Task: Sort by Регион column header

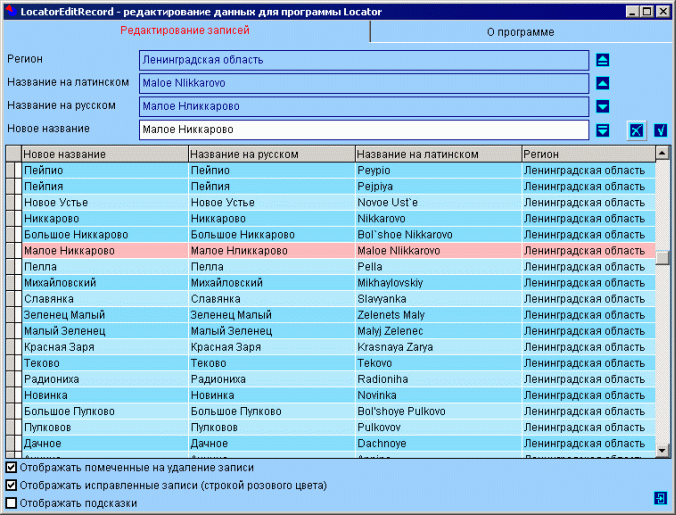Action: 588,154
